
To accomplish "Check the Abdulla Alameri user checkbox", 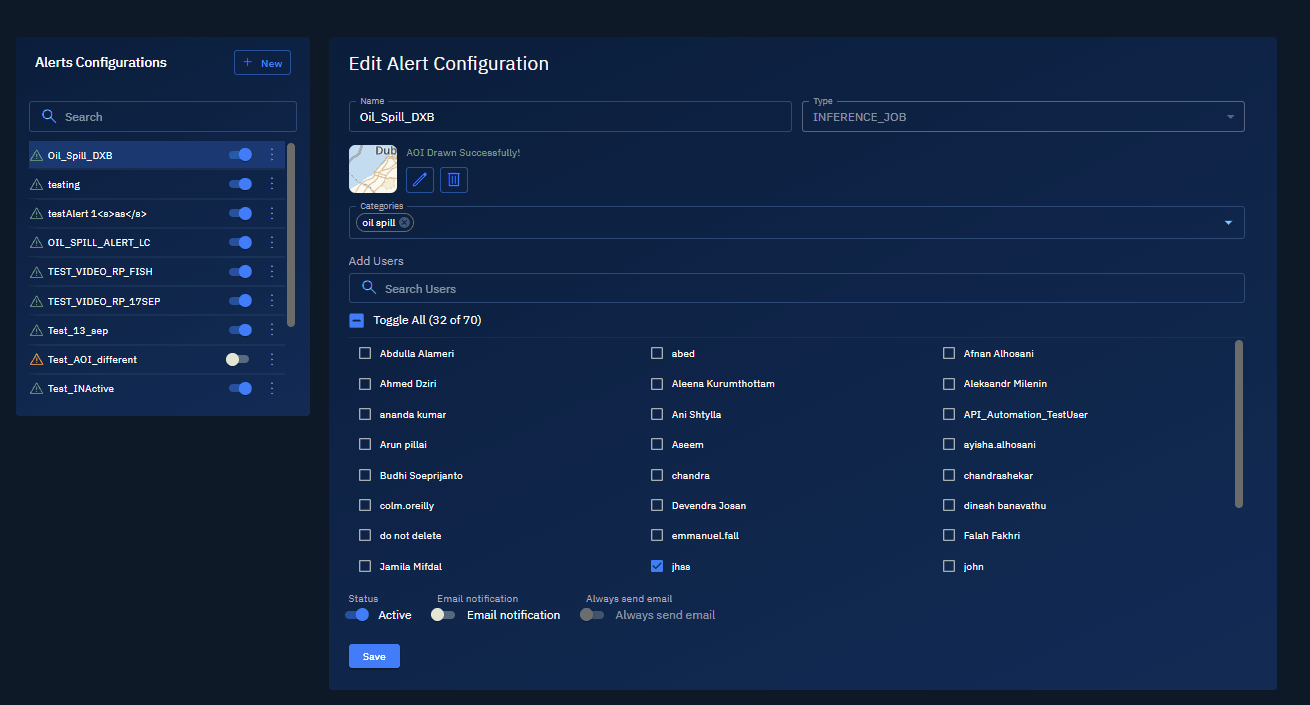I will 365,354.
